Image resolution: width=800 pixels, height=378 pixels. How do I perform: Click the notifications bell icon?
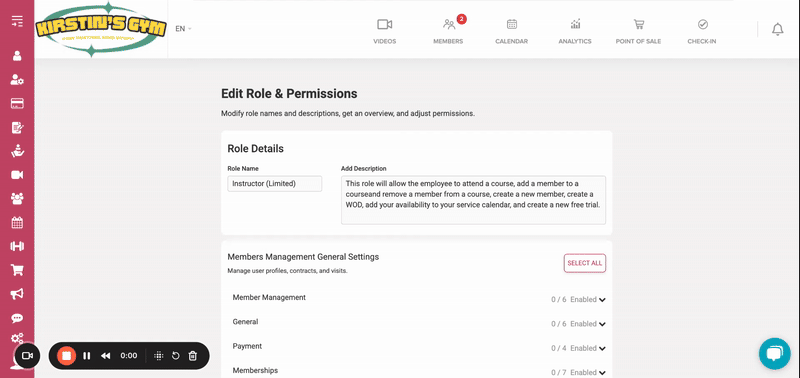tap(778, 30)
